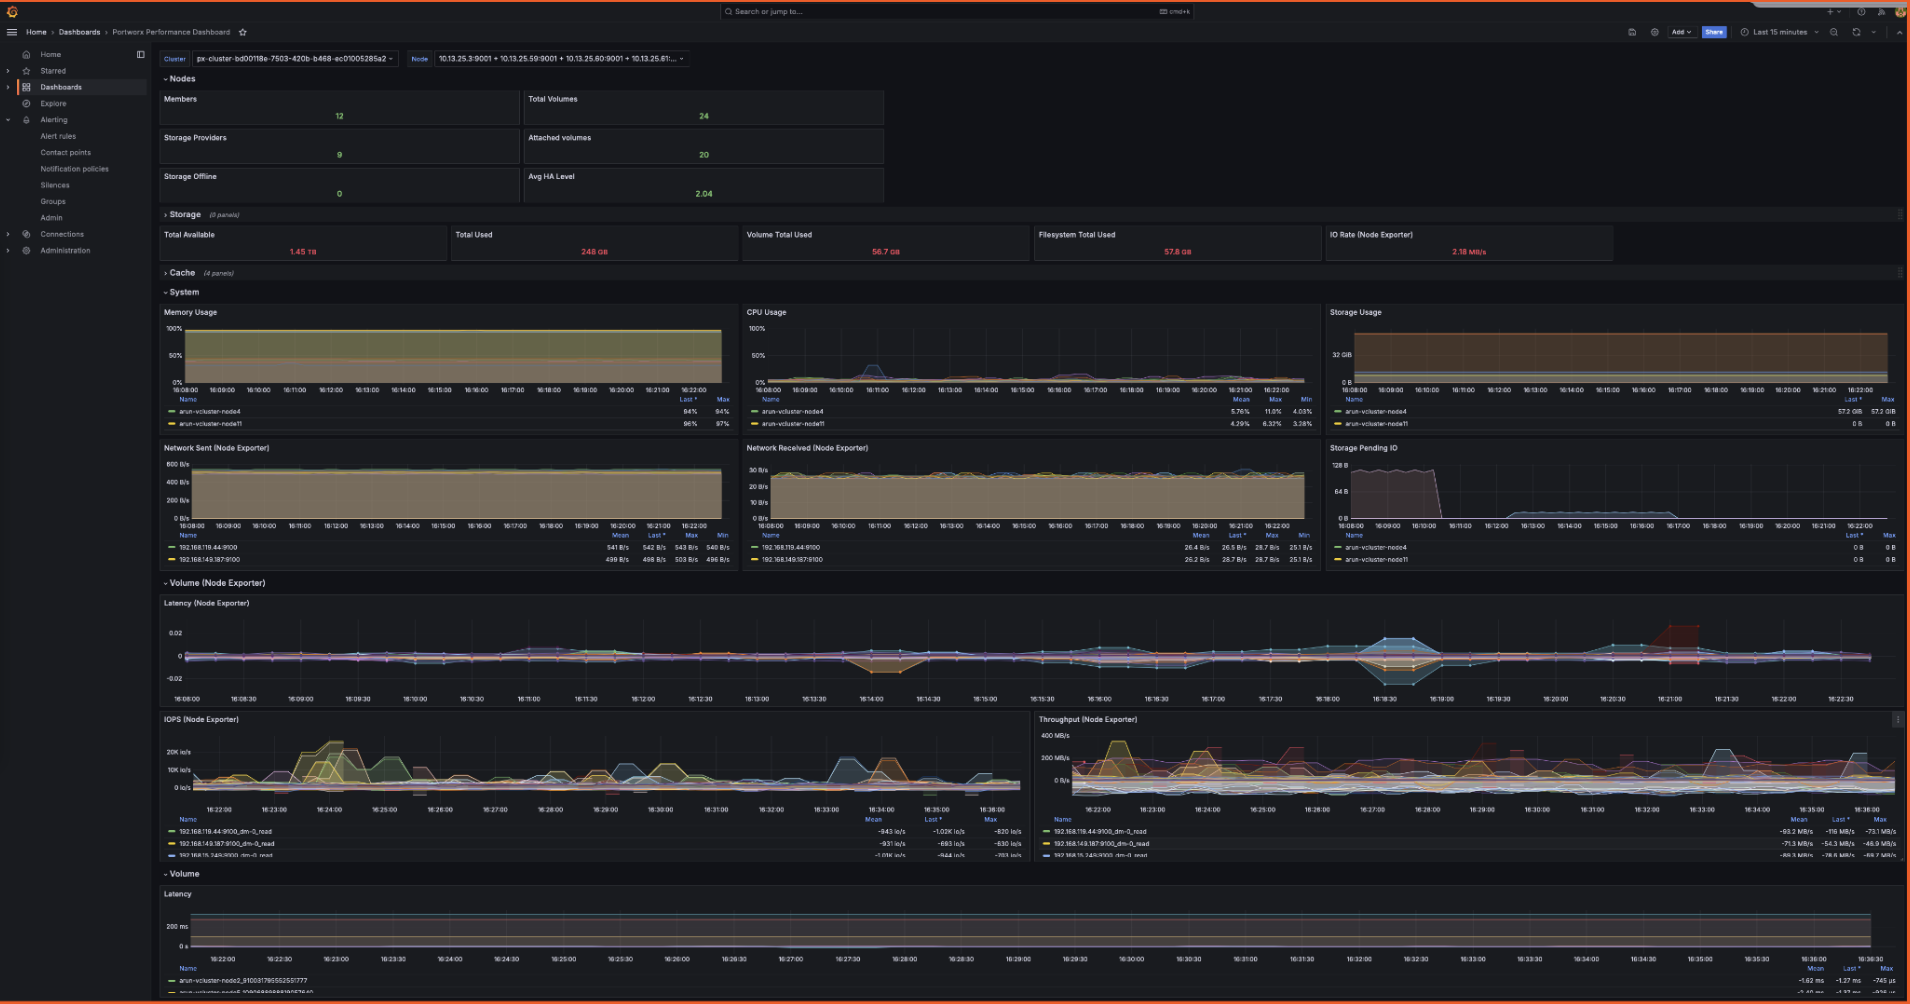Toggle arun-vcluster-node11 series in Memory Usage legend
Viewport: 1910px width, 1004px height.
click(211, 424)
